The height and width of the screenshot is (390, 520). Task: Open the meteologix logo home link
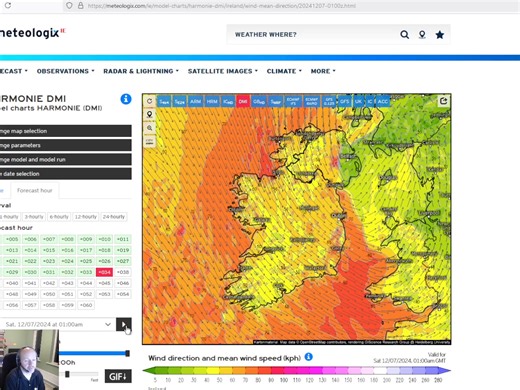[32, 33]
